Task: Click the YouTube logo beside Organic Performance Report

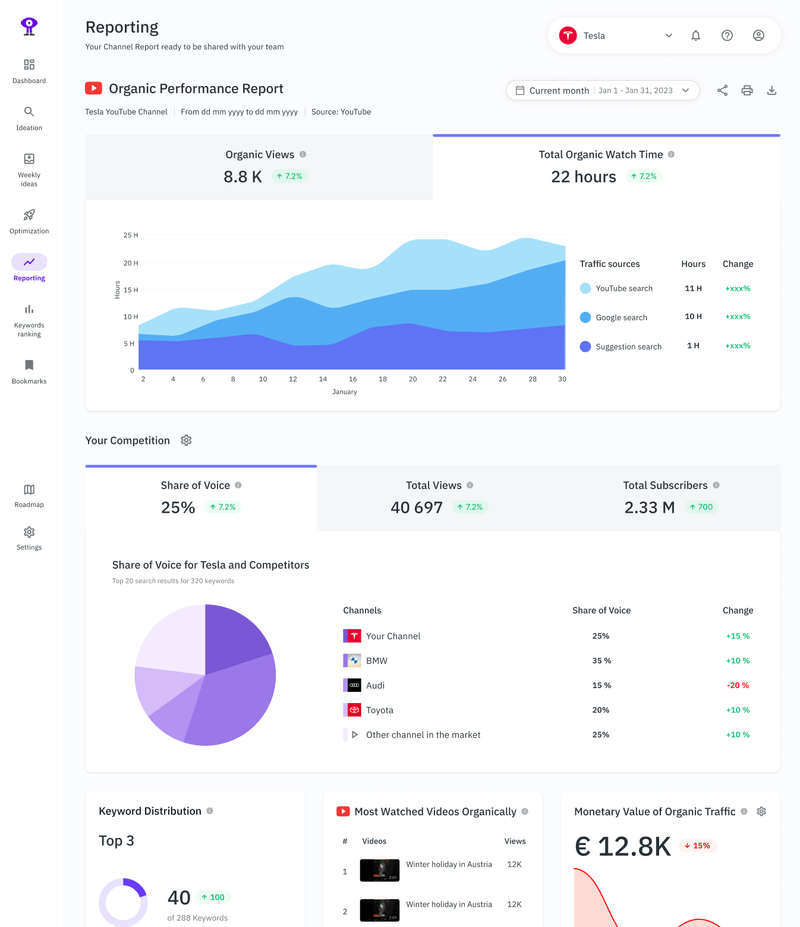Action: coord(93,88)
